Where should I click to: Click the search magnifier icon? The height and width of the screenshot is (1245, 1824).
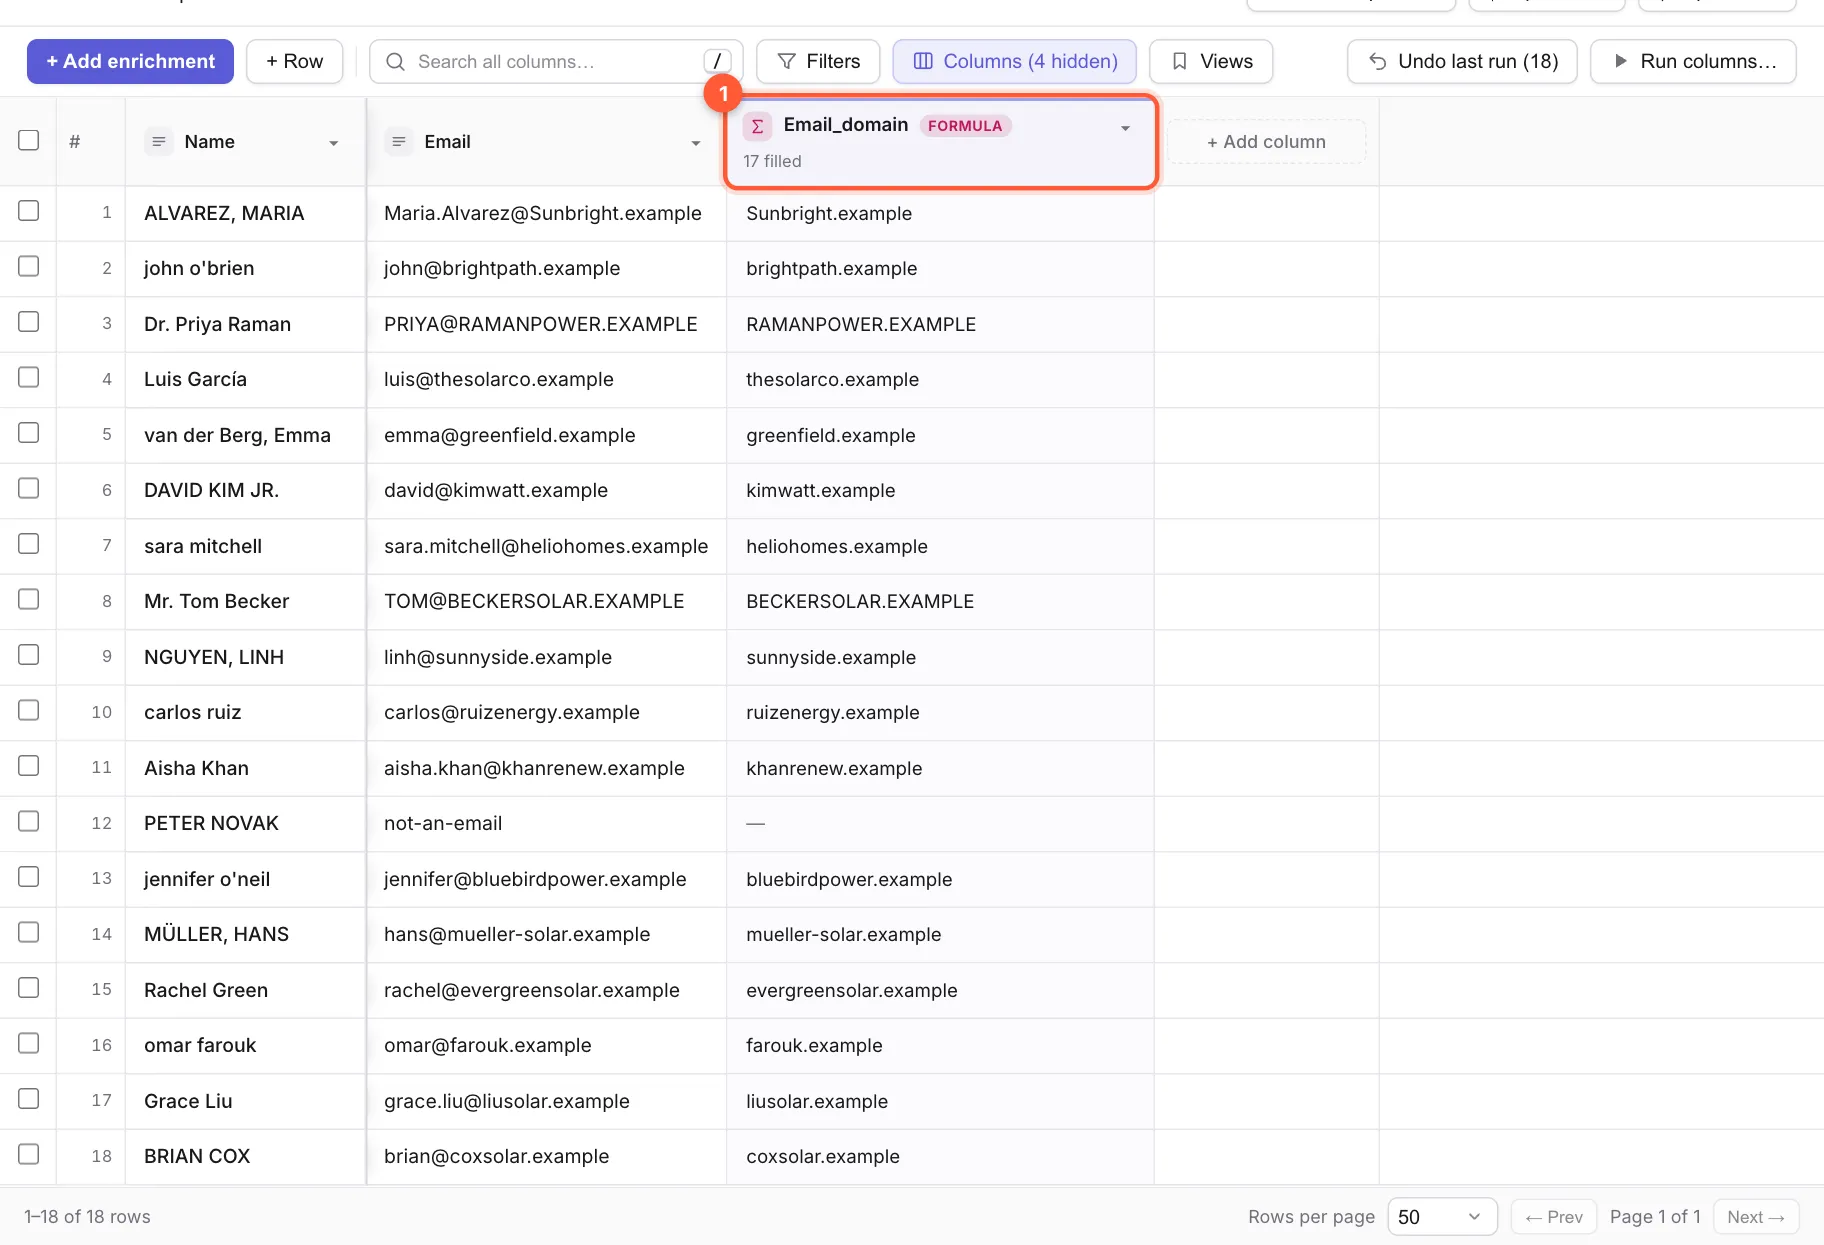click(395, 62)
